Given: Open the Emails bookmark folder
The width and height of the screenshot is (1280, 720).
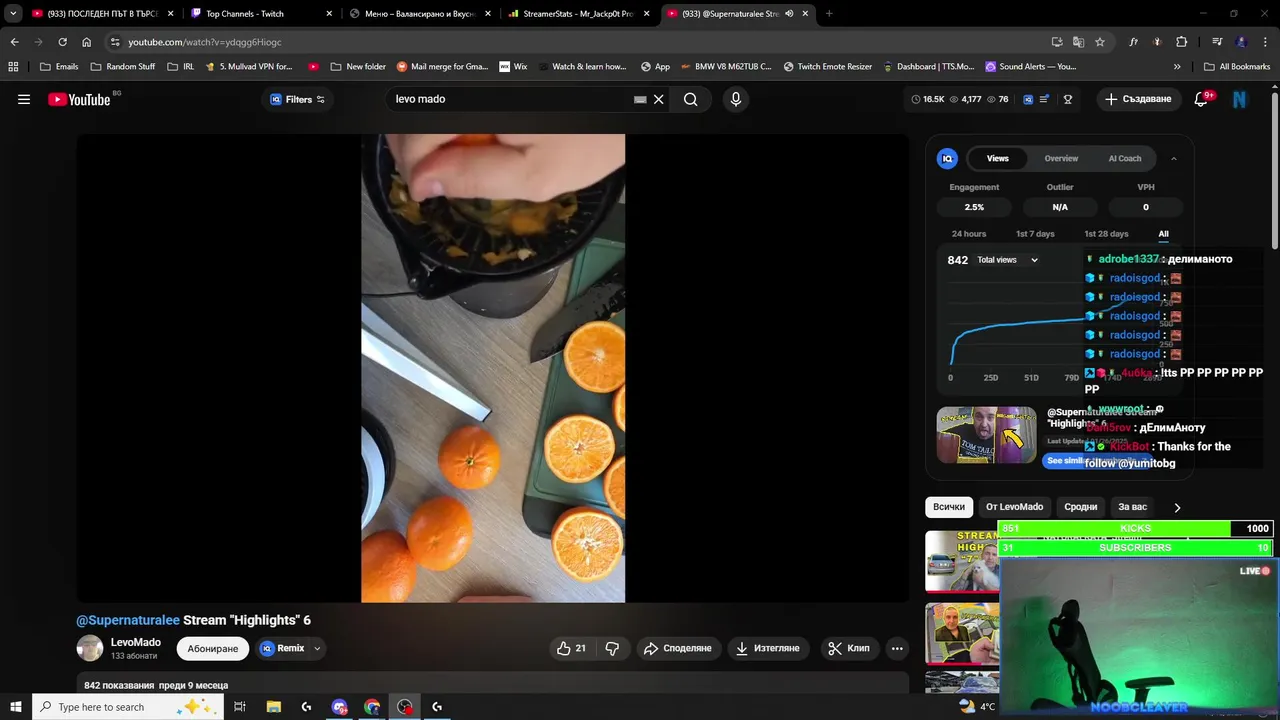Looking at the screenshot, I should (x=59, y=67).
